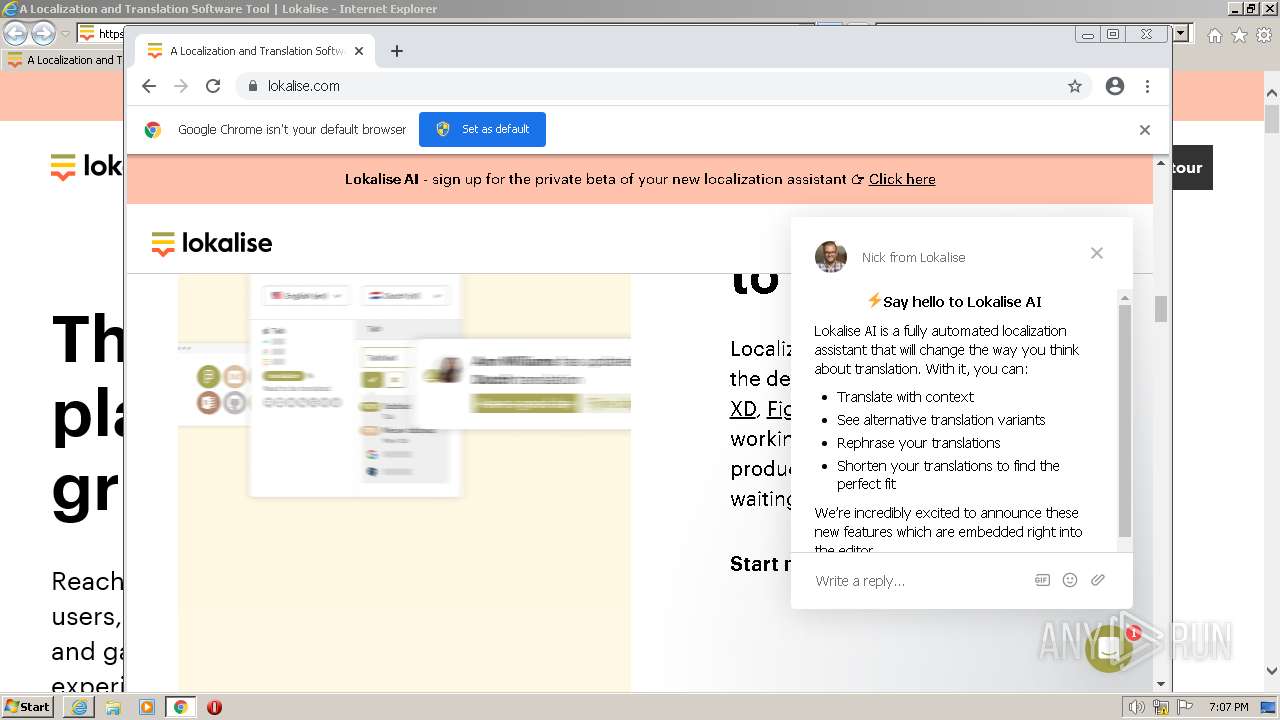This screenshot has height=720, width=1280.
Task: Click the lokalise logo in the Chrome page header
Action: (212, 243)
